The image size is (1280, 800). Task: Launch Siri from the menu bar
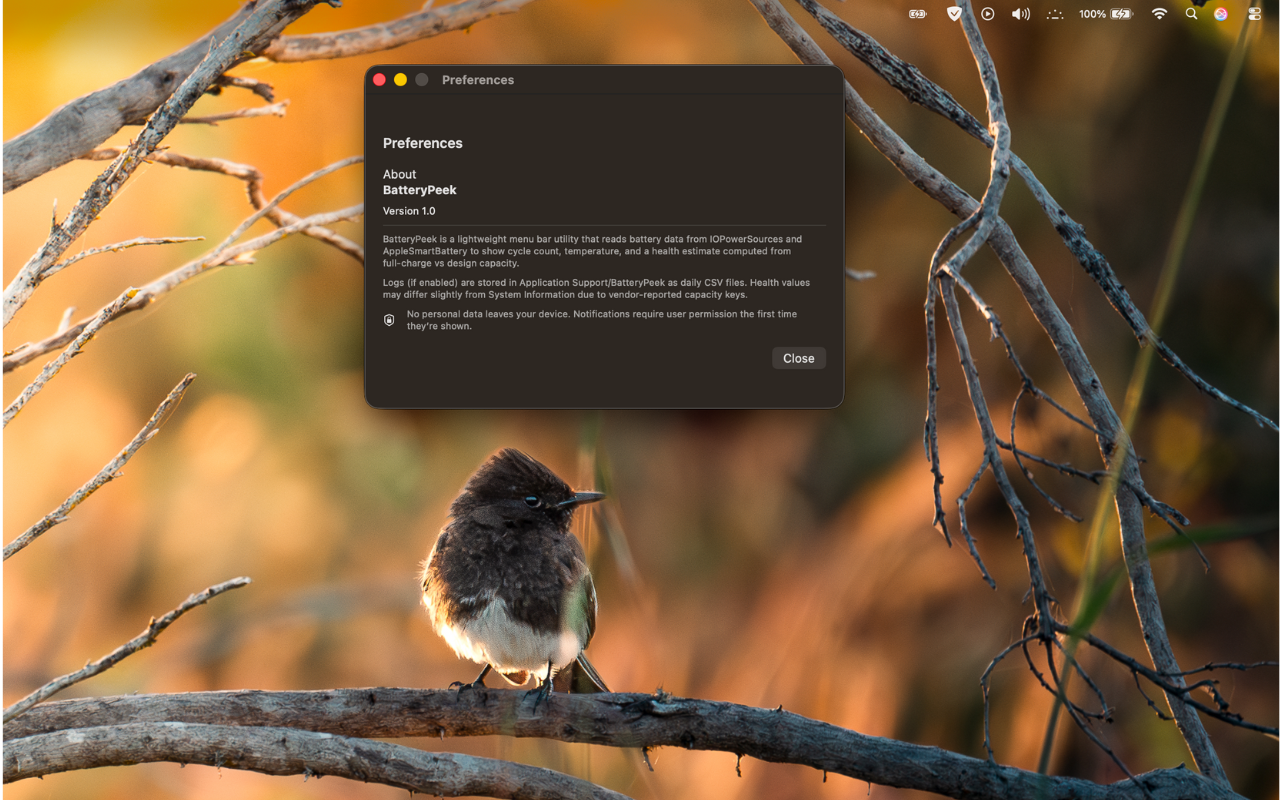[1222, 14]
